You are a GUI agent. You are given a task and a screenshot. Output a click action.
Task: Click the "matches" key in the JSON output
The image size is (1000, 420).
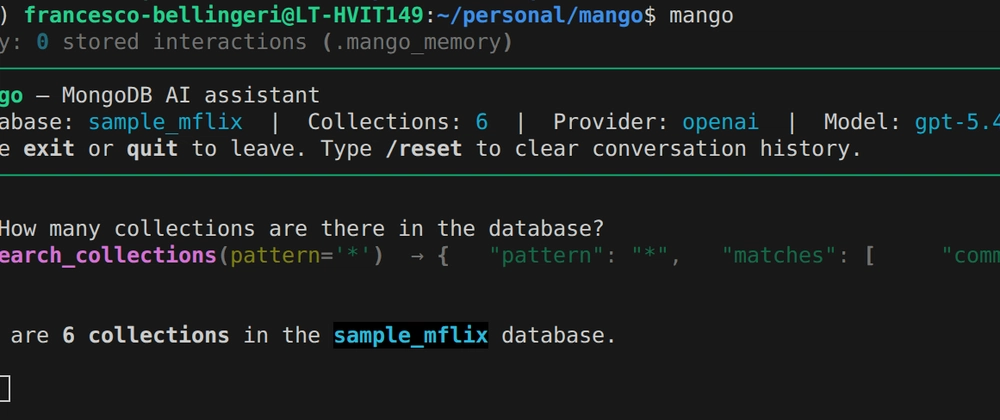coord(778,255)
